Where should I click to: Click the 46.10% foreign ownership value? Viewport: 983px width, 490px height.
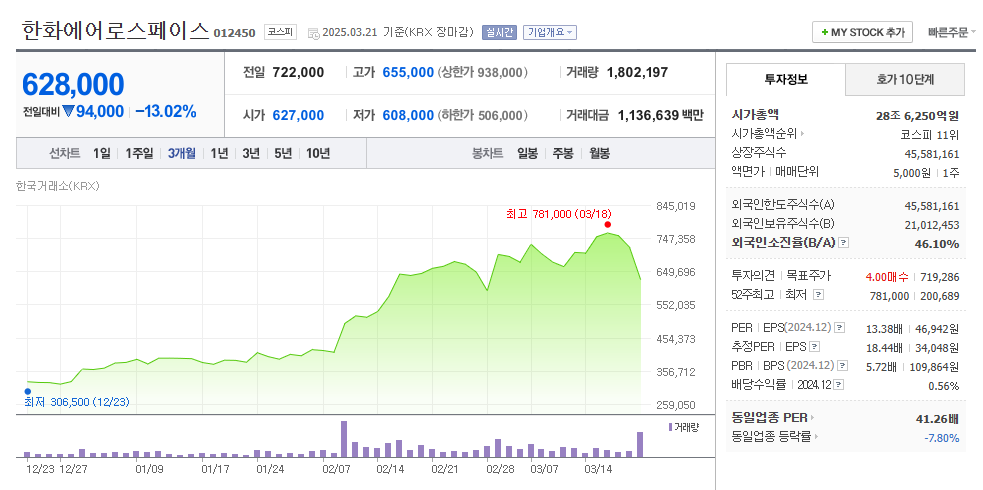click(x=937, y=244)
